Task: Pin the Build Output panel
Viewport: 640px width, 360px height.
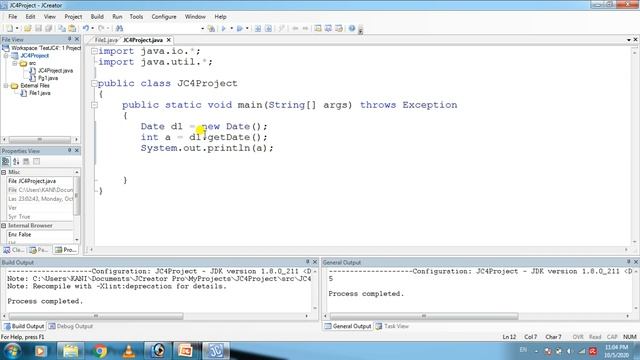Action: (308, 262)
